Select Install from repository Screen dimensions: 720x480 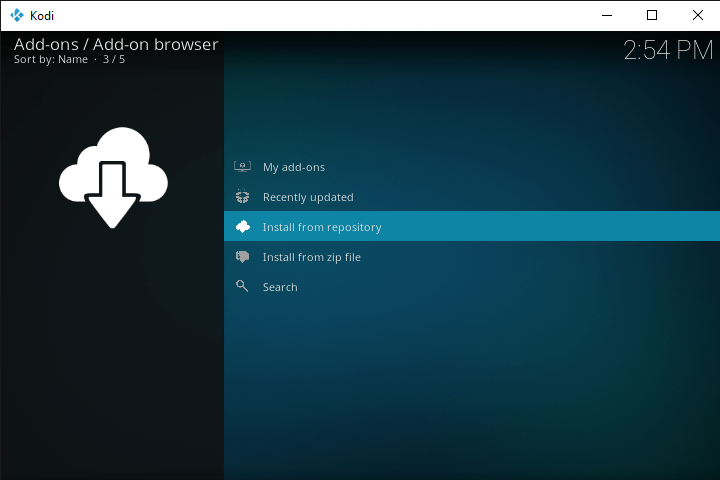[472, 226]
